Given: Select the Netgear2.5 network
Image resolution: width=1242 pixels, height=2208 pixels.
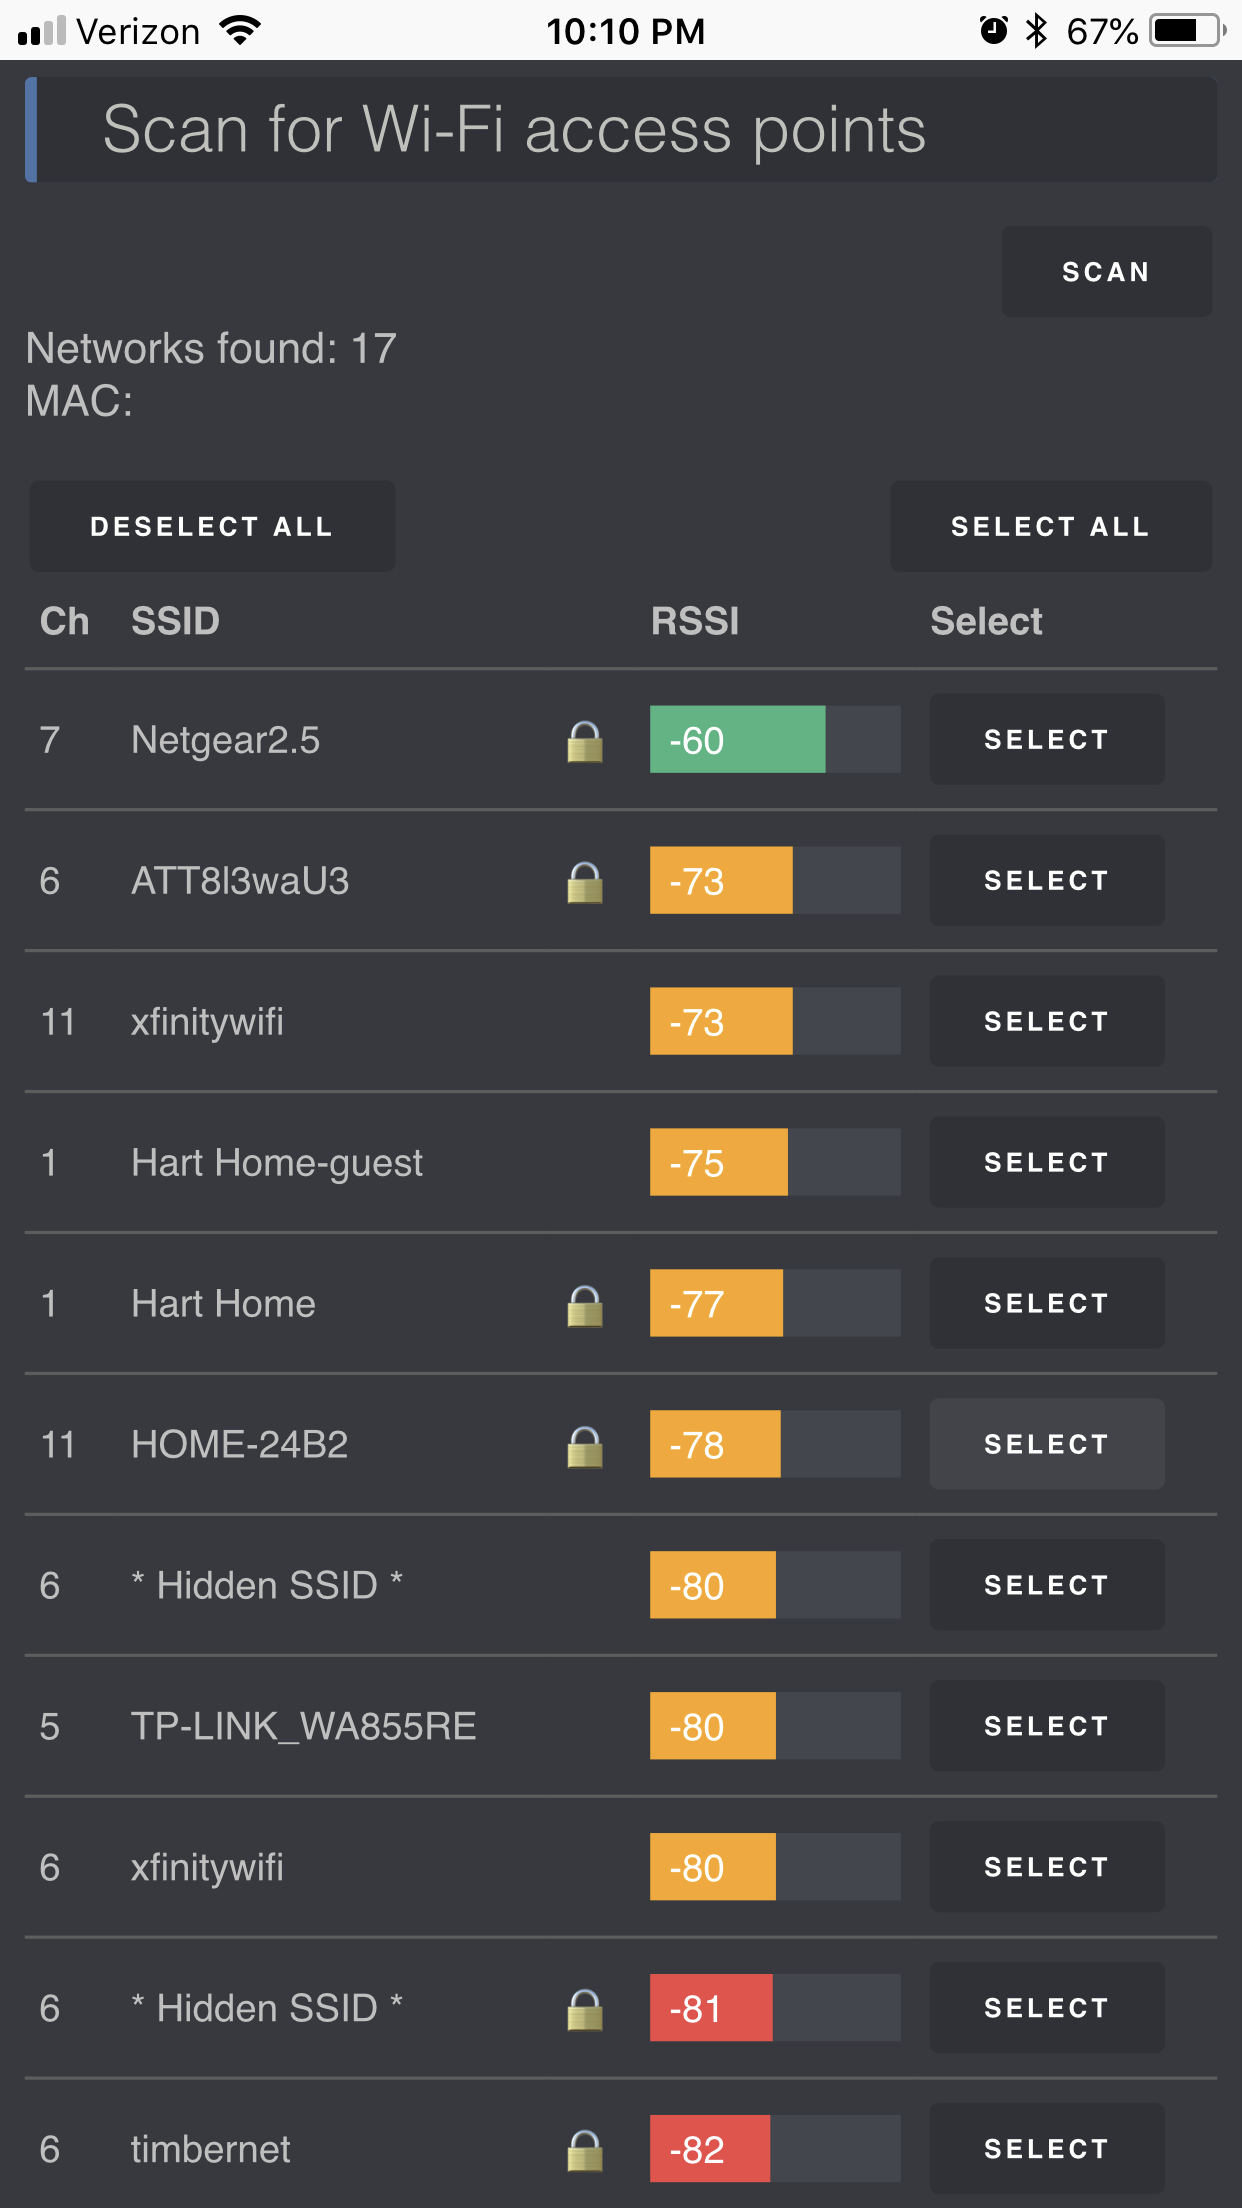Looking at the screenshot, I should point(1047,740).
